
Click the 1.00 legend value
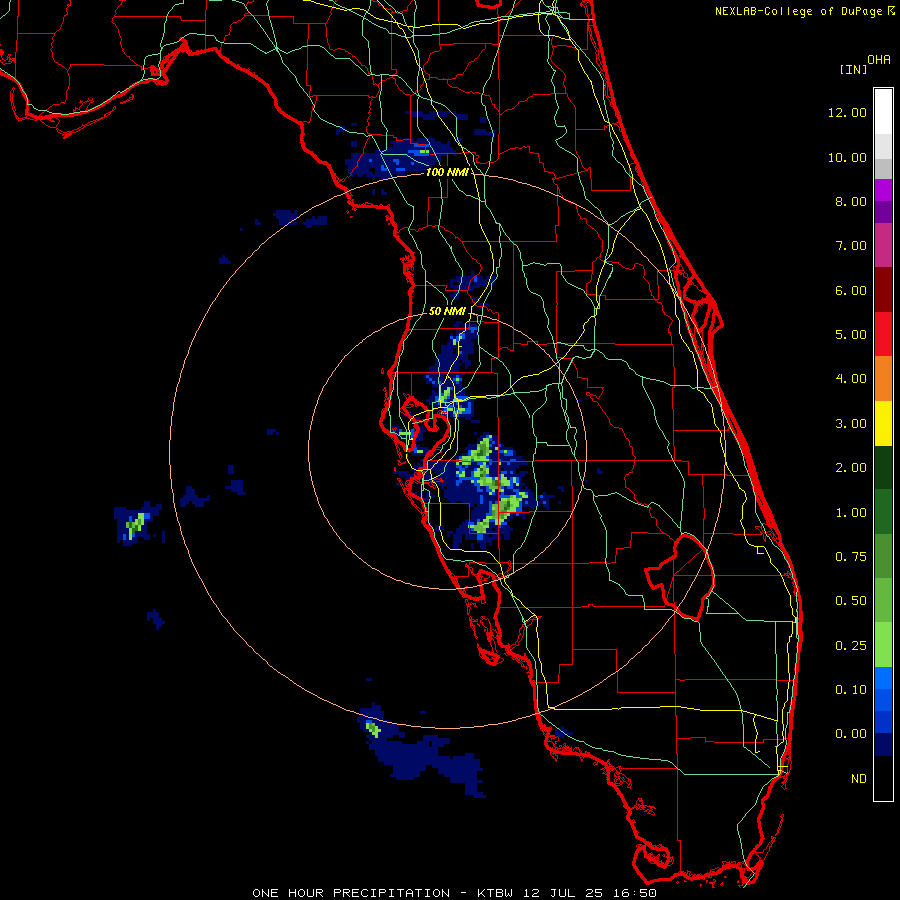pyautogui.click(x=851, y=513)
